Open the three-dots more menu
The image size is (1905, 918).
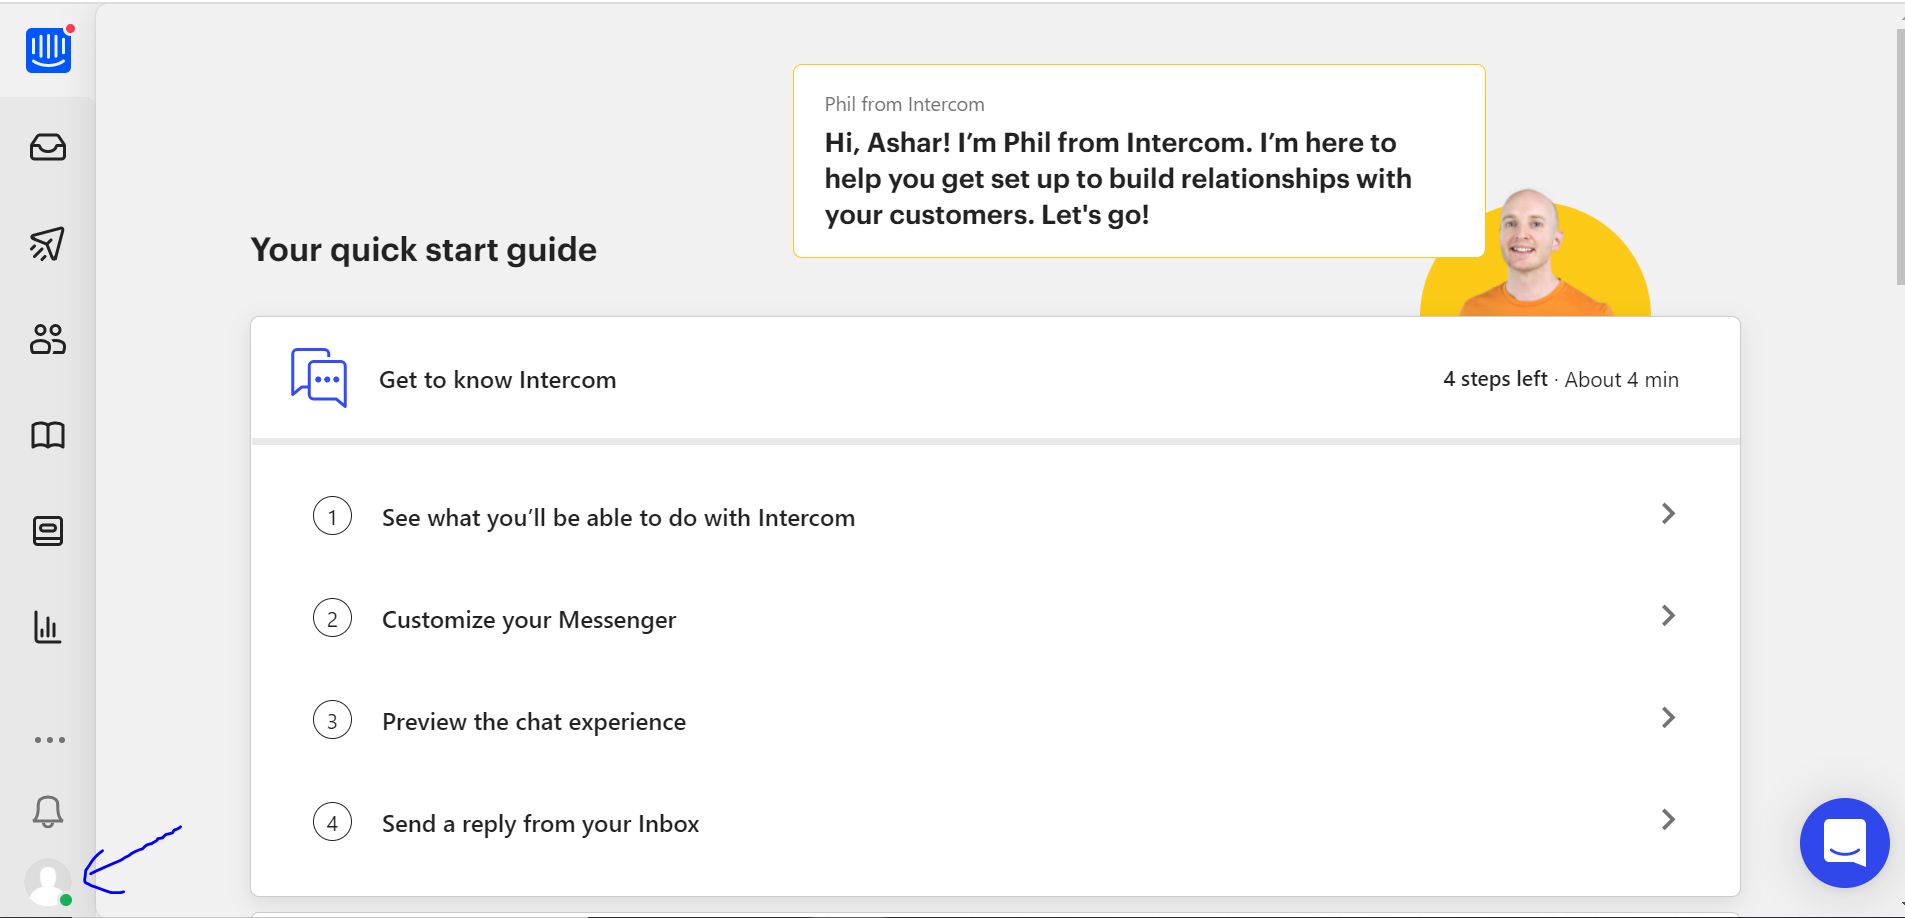click(x=49, y=740)
